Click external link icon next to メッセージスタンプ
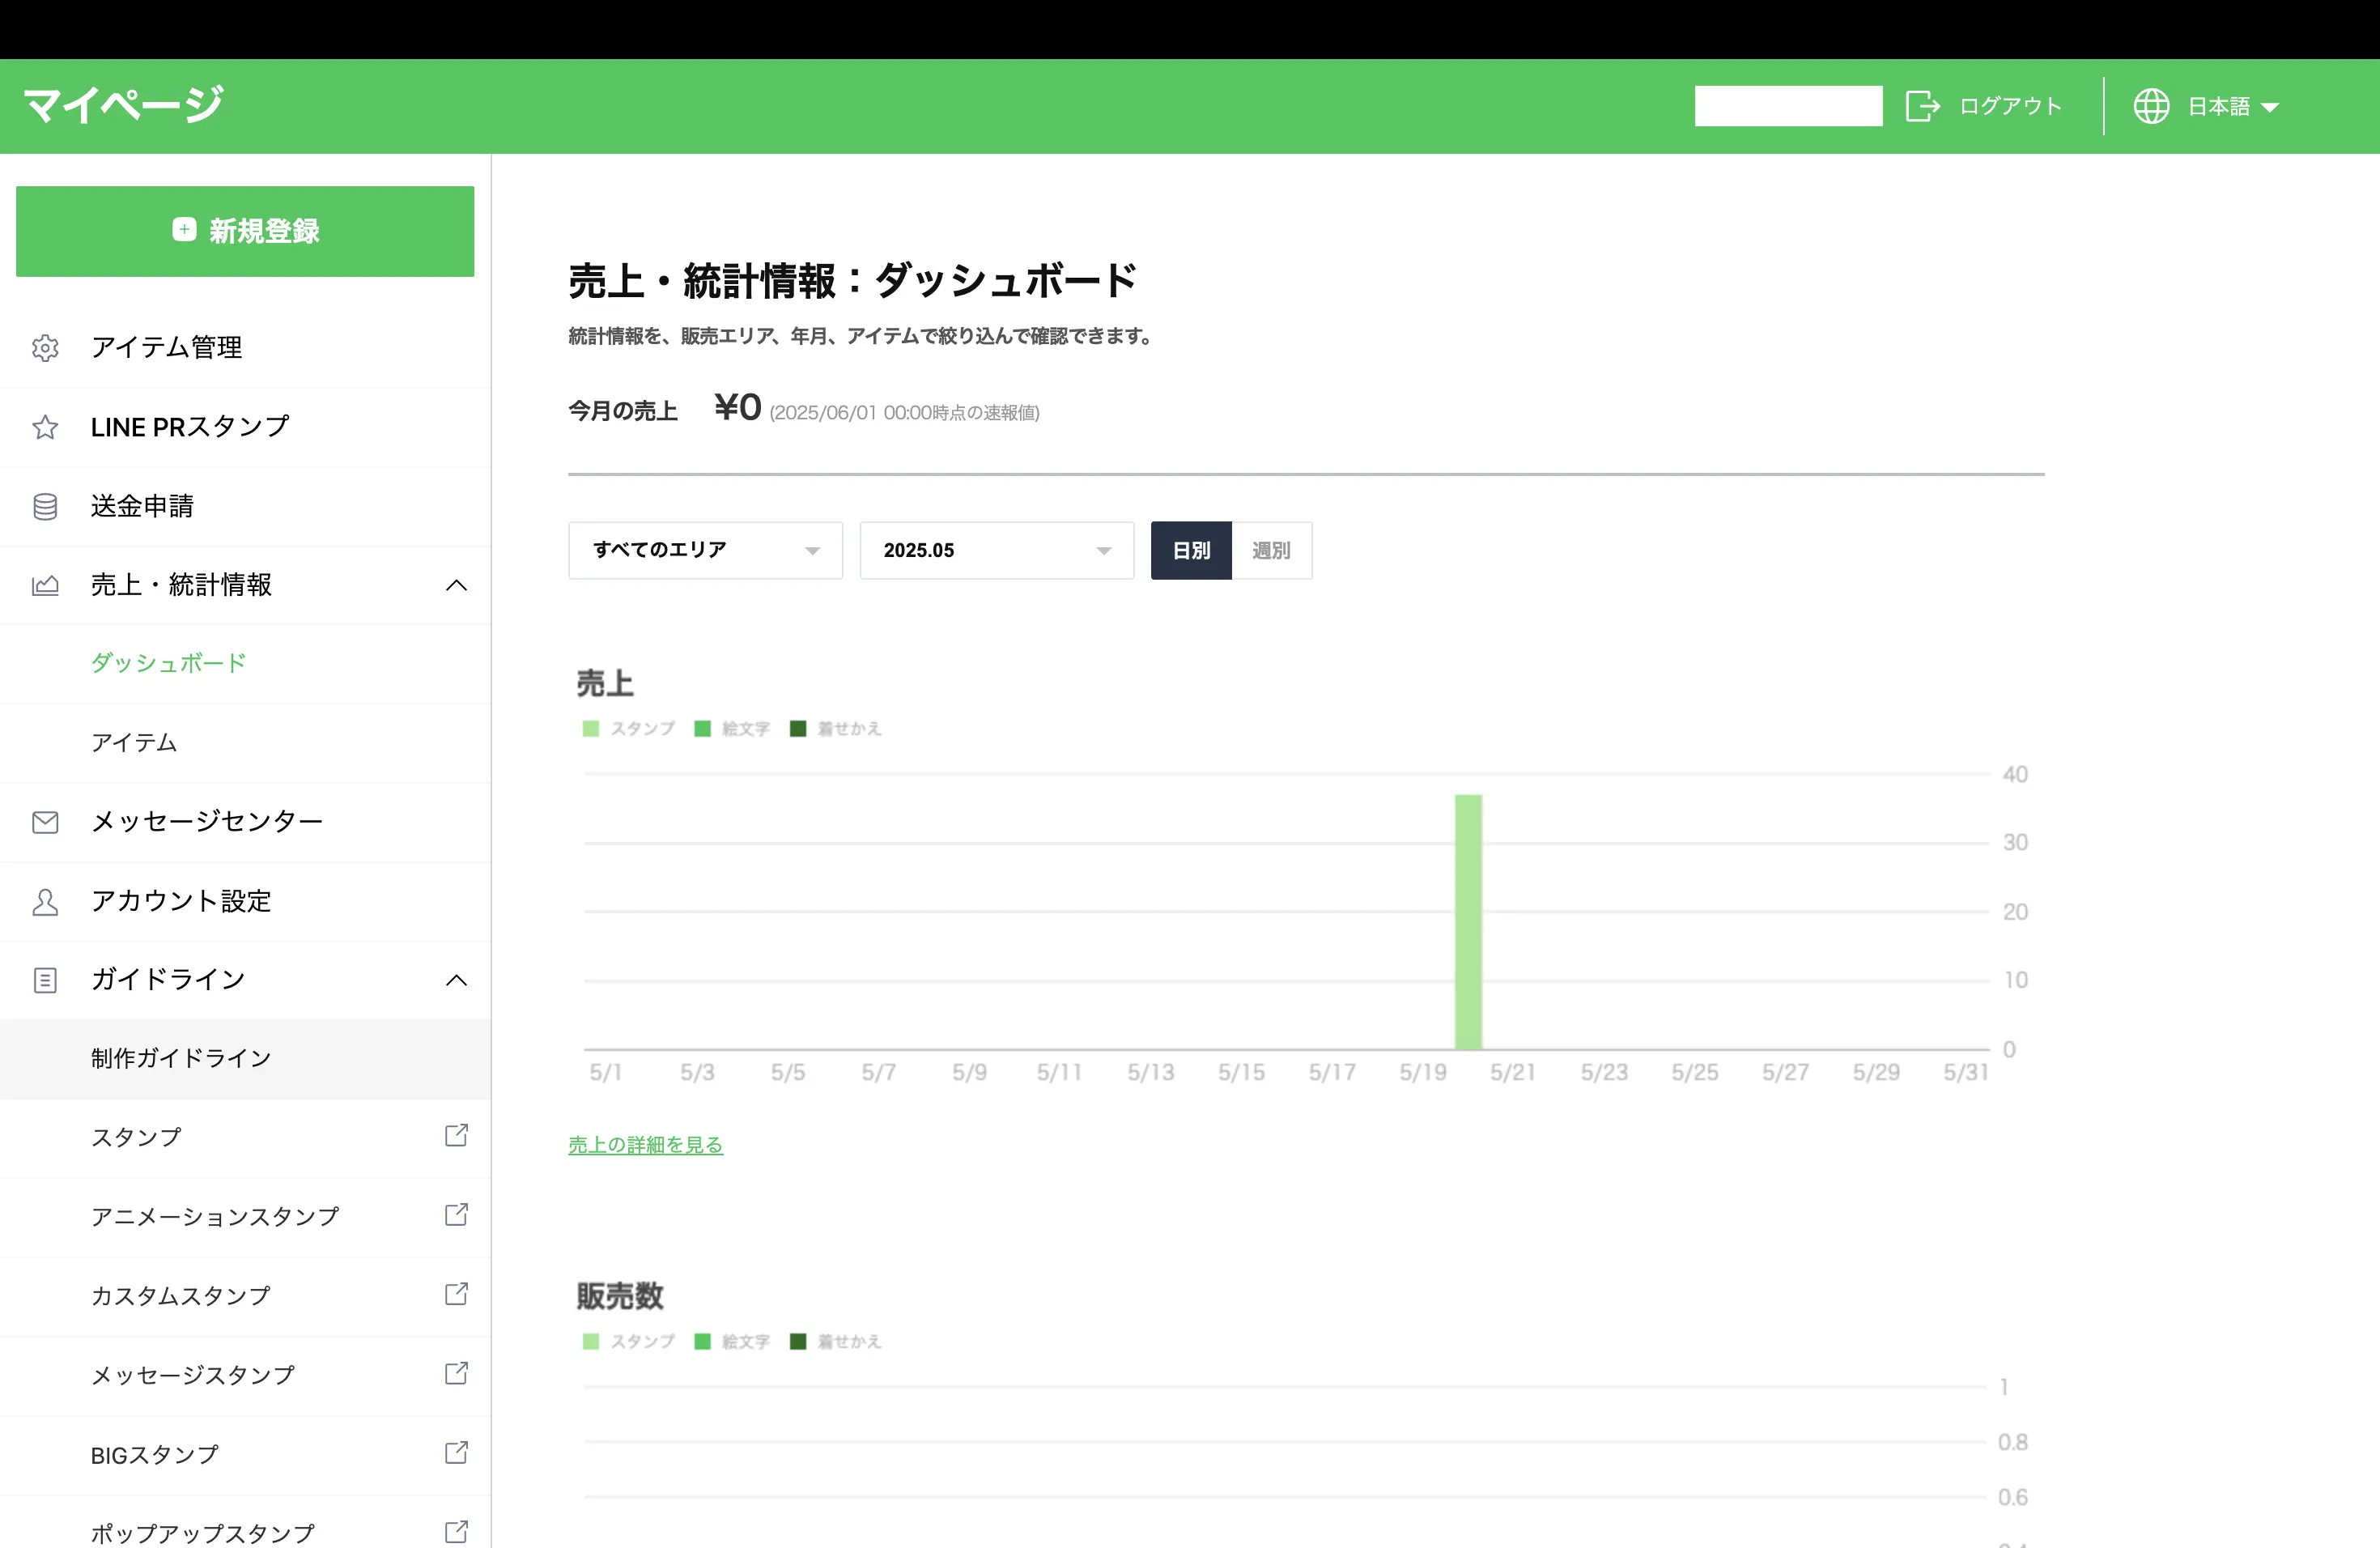 [x=456, y=1372]
